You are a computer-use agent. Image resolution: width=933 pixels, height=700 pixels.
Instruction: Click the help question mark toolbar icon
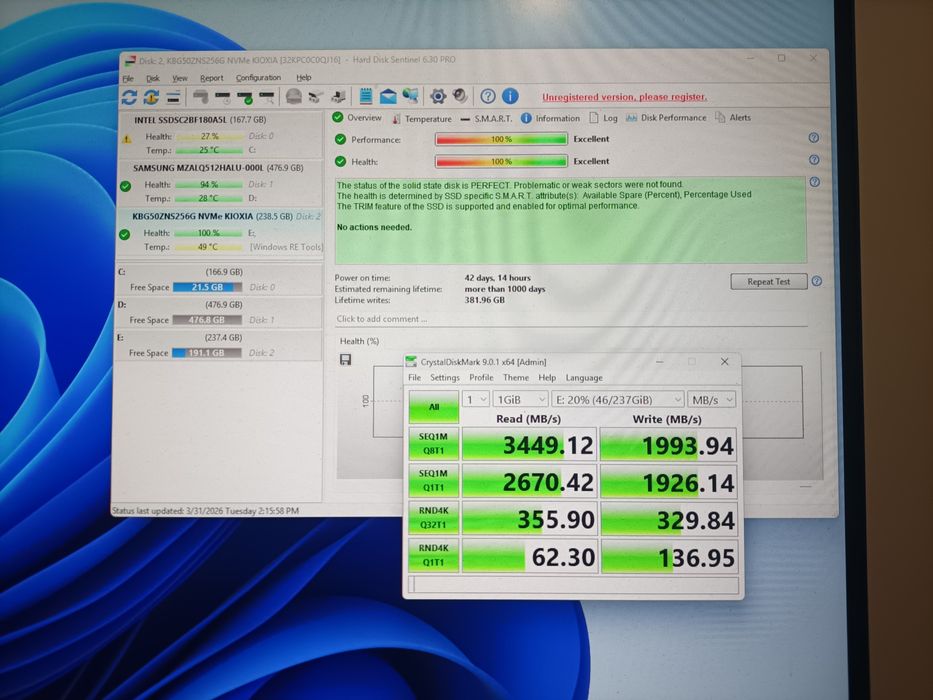[488, 97]
